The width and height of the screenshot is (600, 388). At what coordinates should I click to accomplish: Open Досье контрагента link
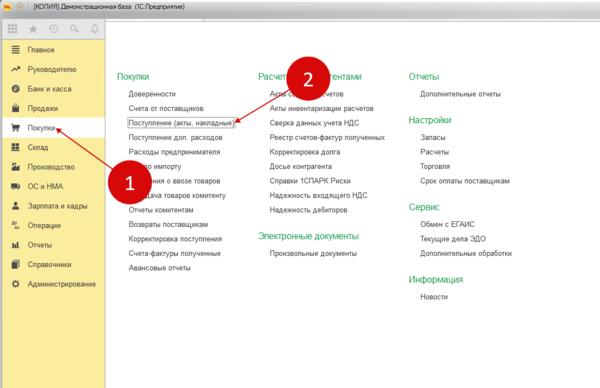300,166
